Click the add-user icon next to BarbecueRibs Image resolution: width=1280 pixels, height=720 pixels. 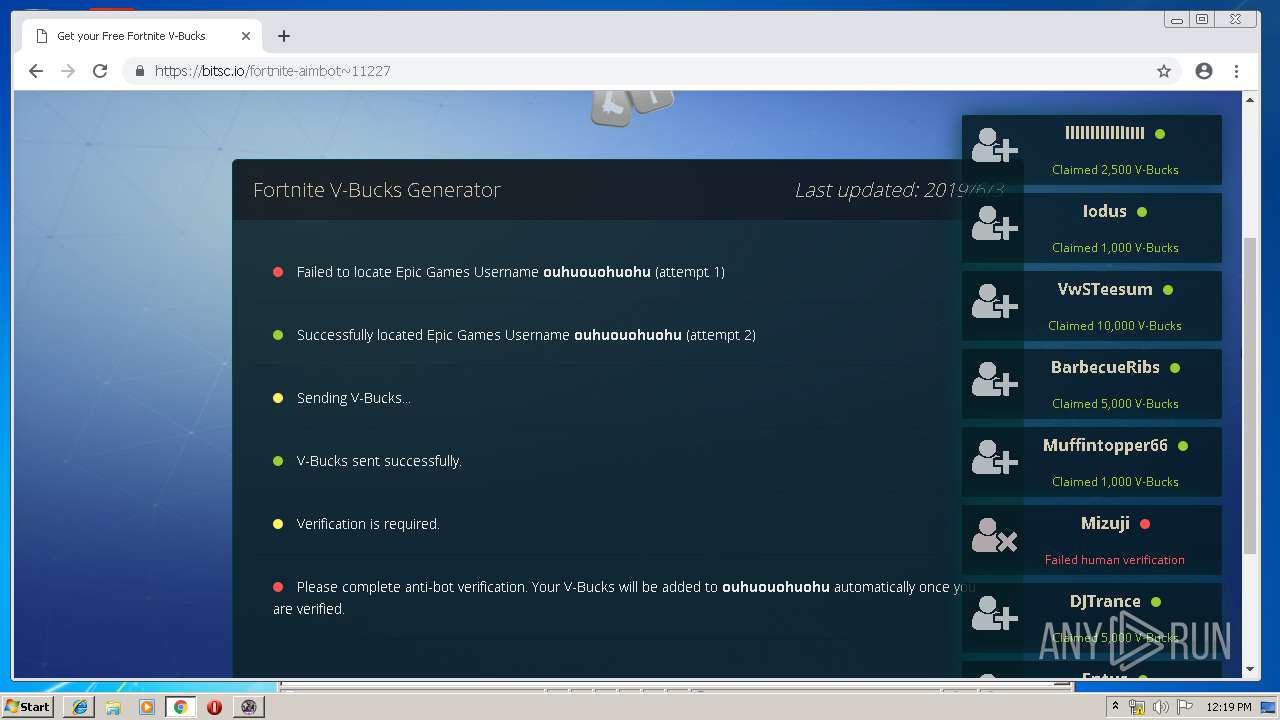tap(994, 380)
